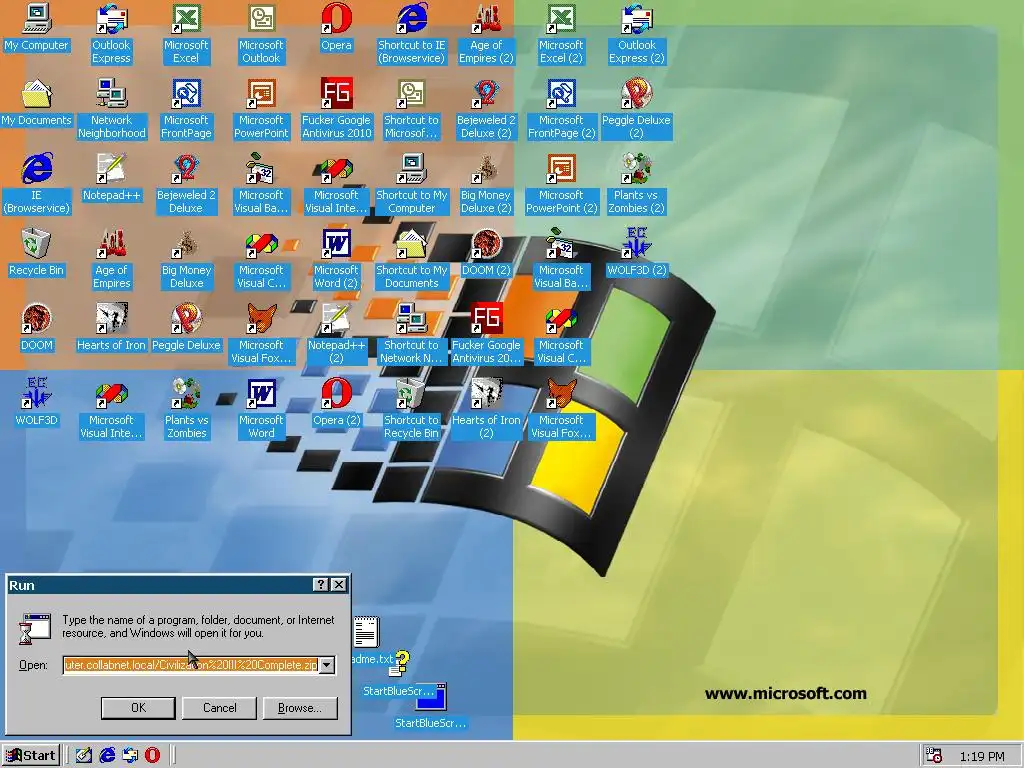Select the Outlook Express (2) shortcut
The height and width of the screenshot is (768, 1024).
point(637,34)
